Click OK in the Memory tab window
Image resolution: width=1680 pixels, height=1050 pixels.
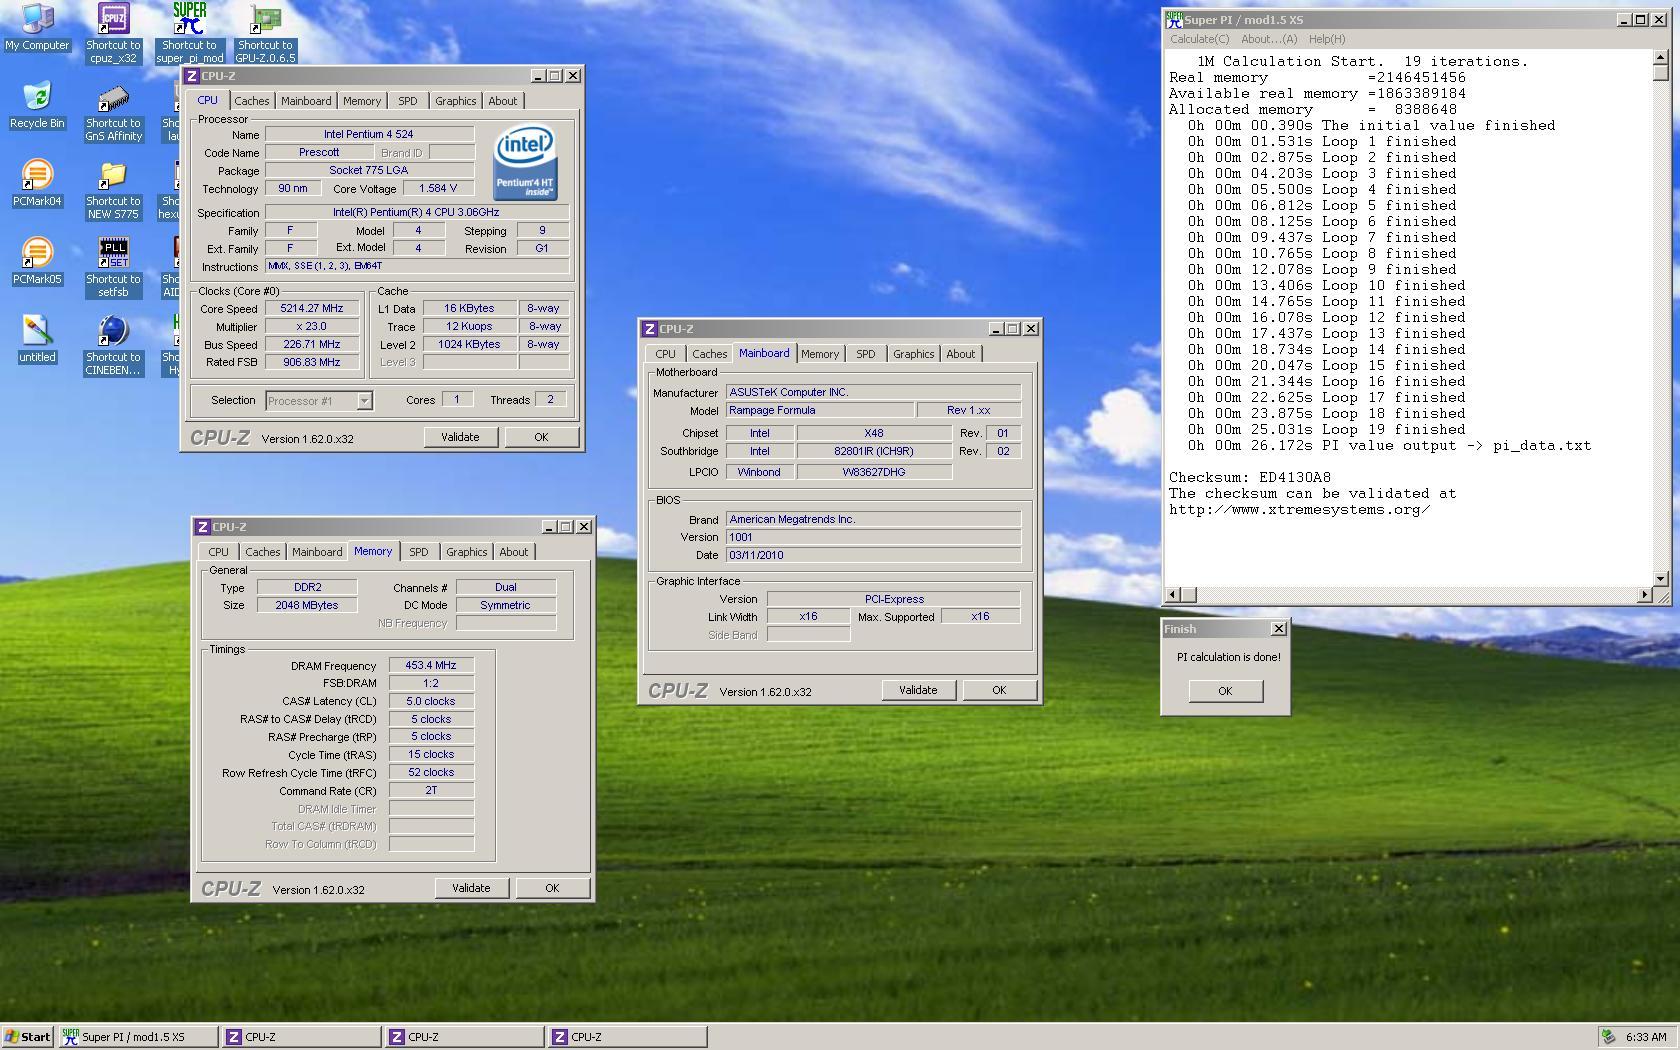click(x=552, y=888)
